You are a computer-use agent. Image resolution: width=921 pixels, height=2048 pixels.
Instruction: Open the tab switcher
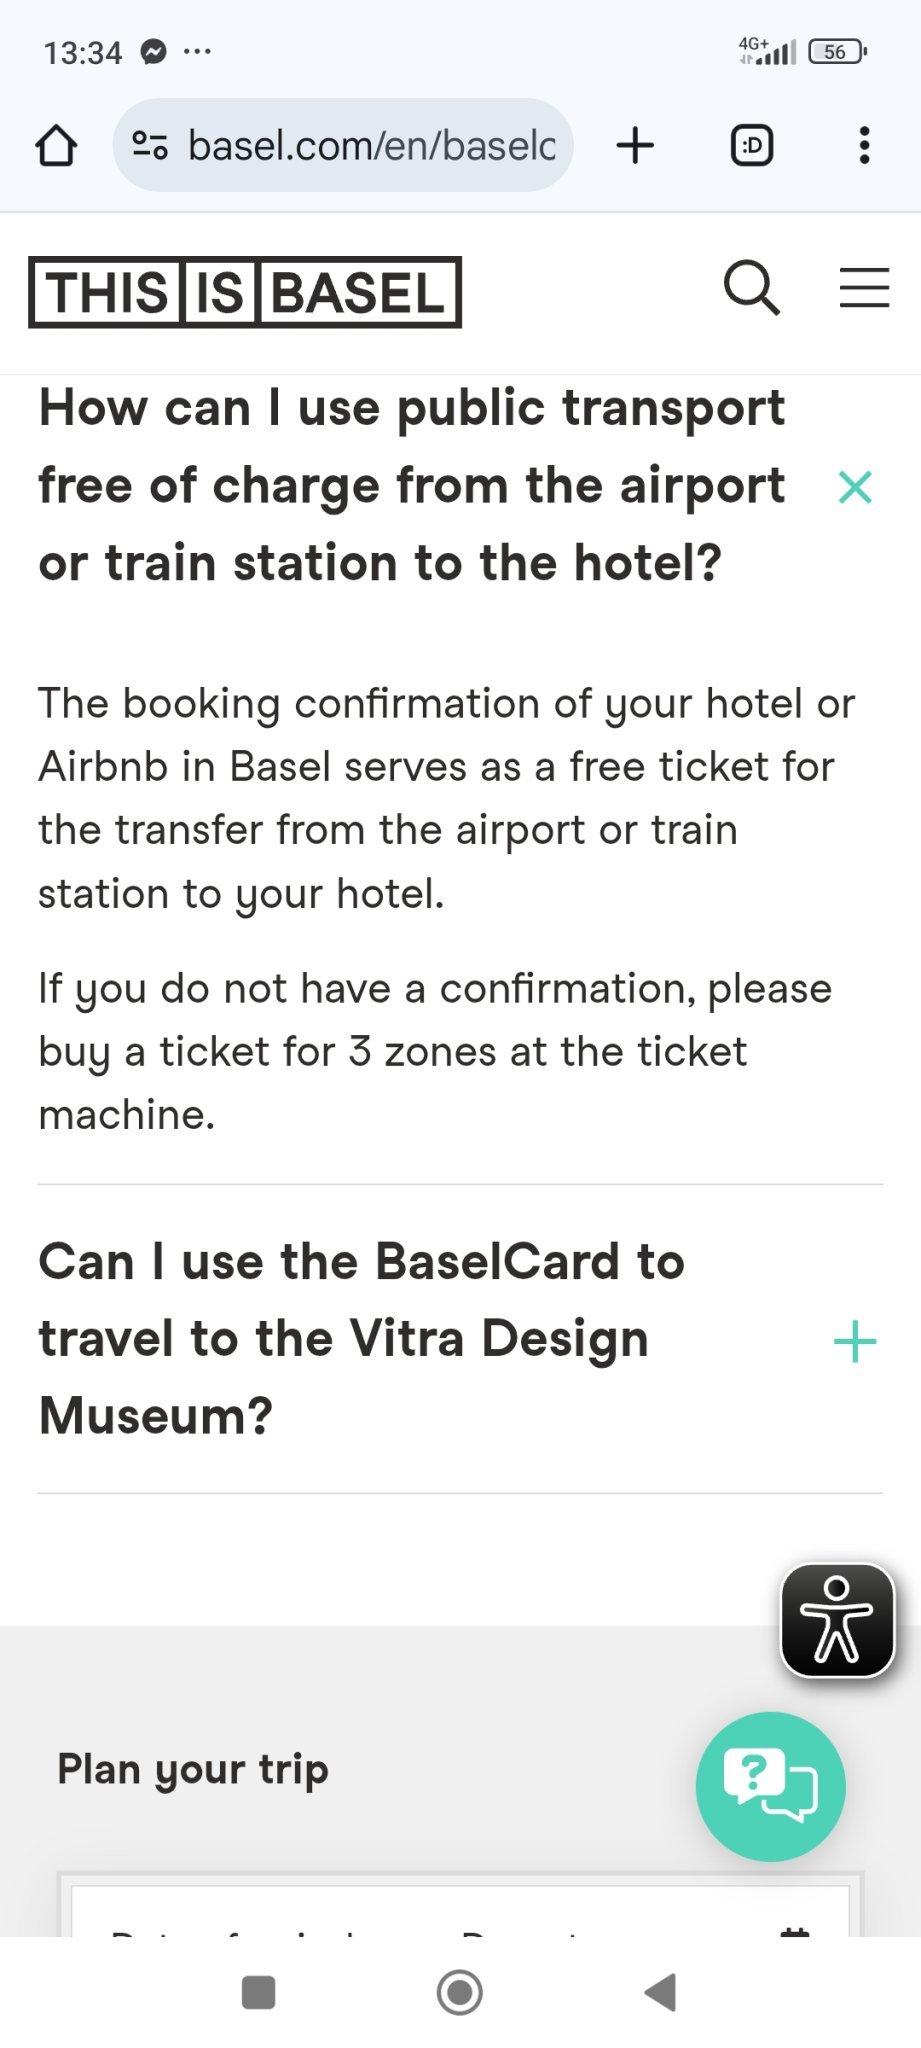(x=752, y=146)
